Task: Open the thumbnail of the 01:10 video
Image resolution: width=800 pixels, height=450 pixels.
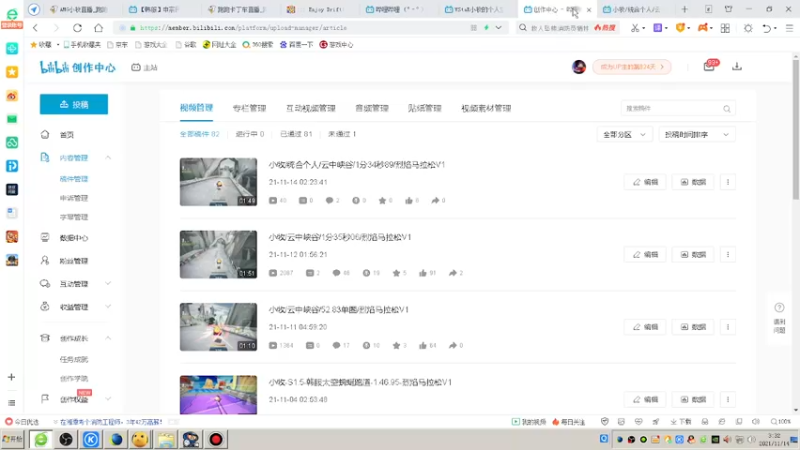Action: 218,327
